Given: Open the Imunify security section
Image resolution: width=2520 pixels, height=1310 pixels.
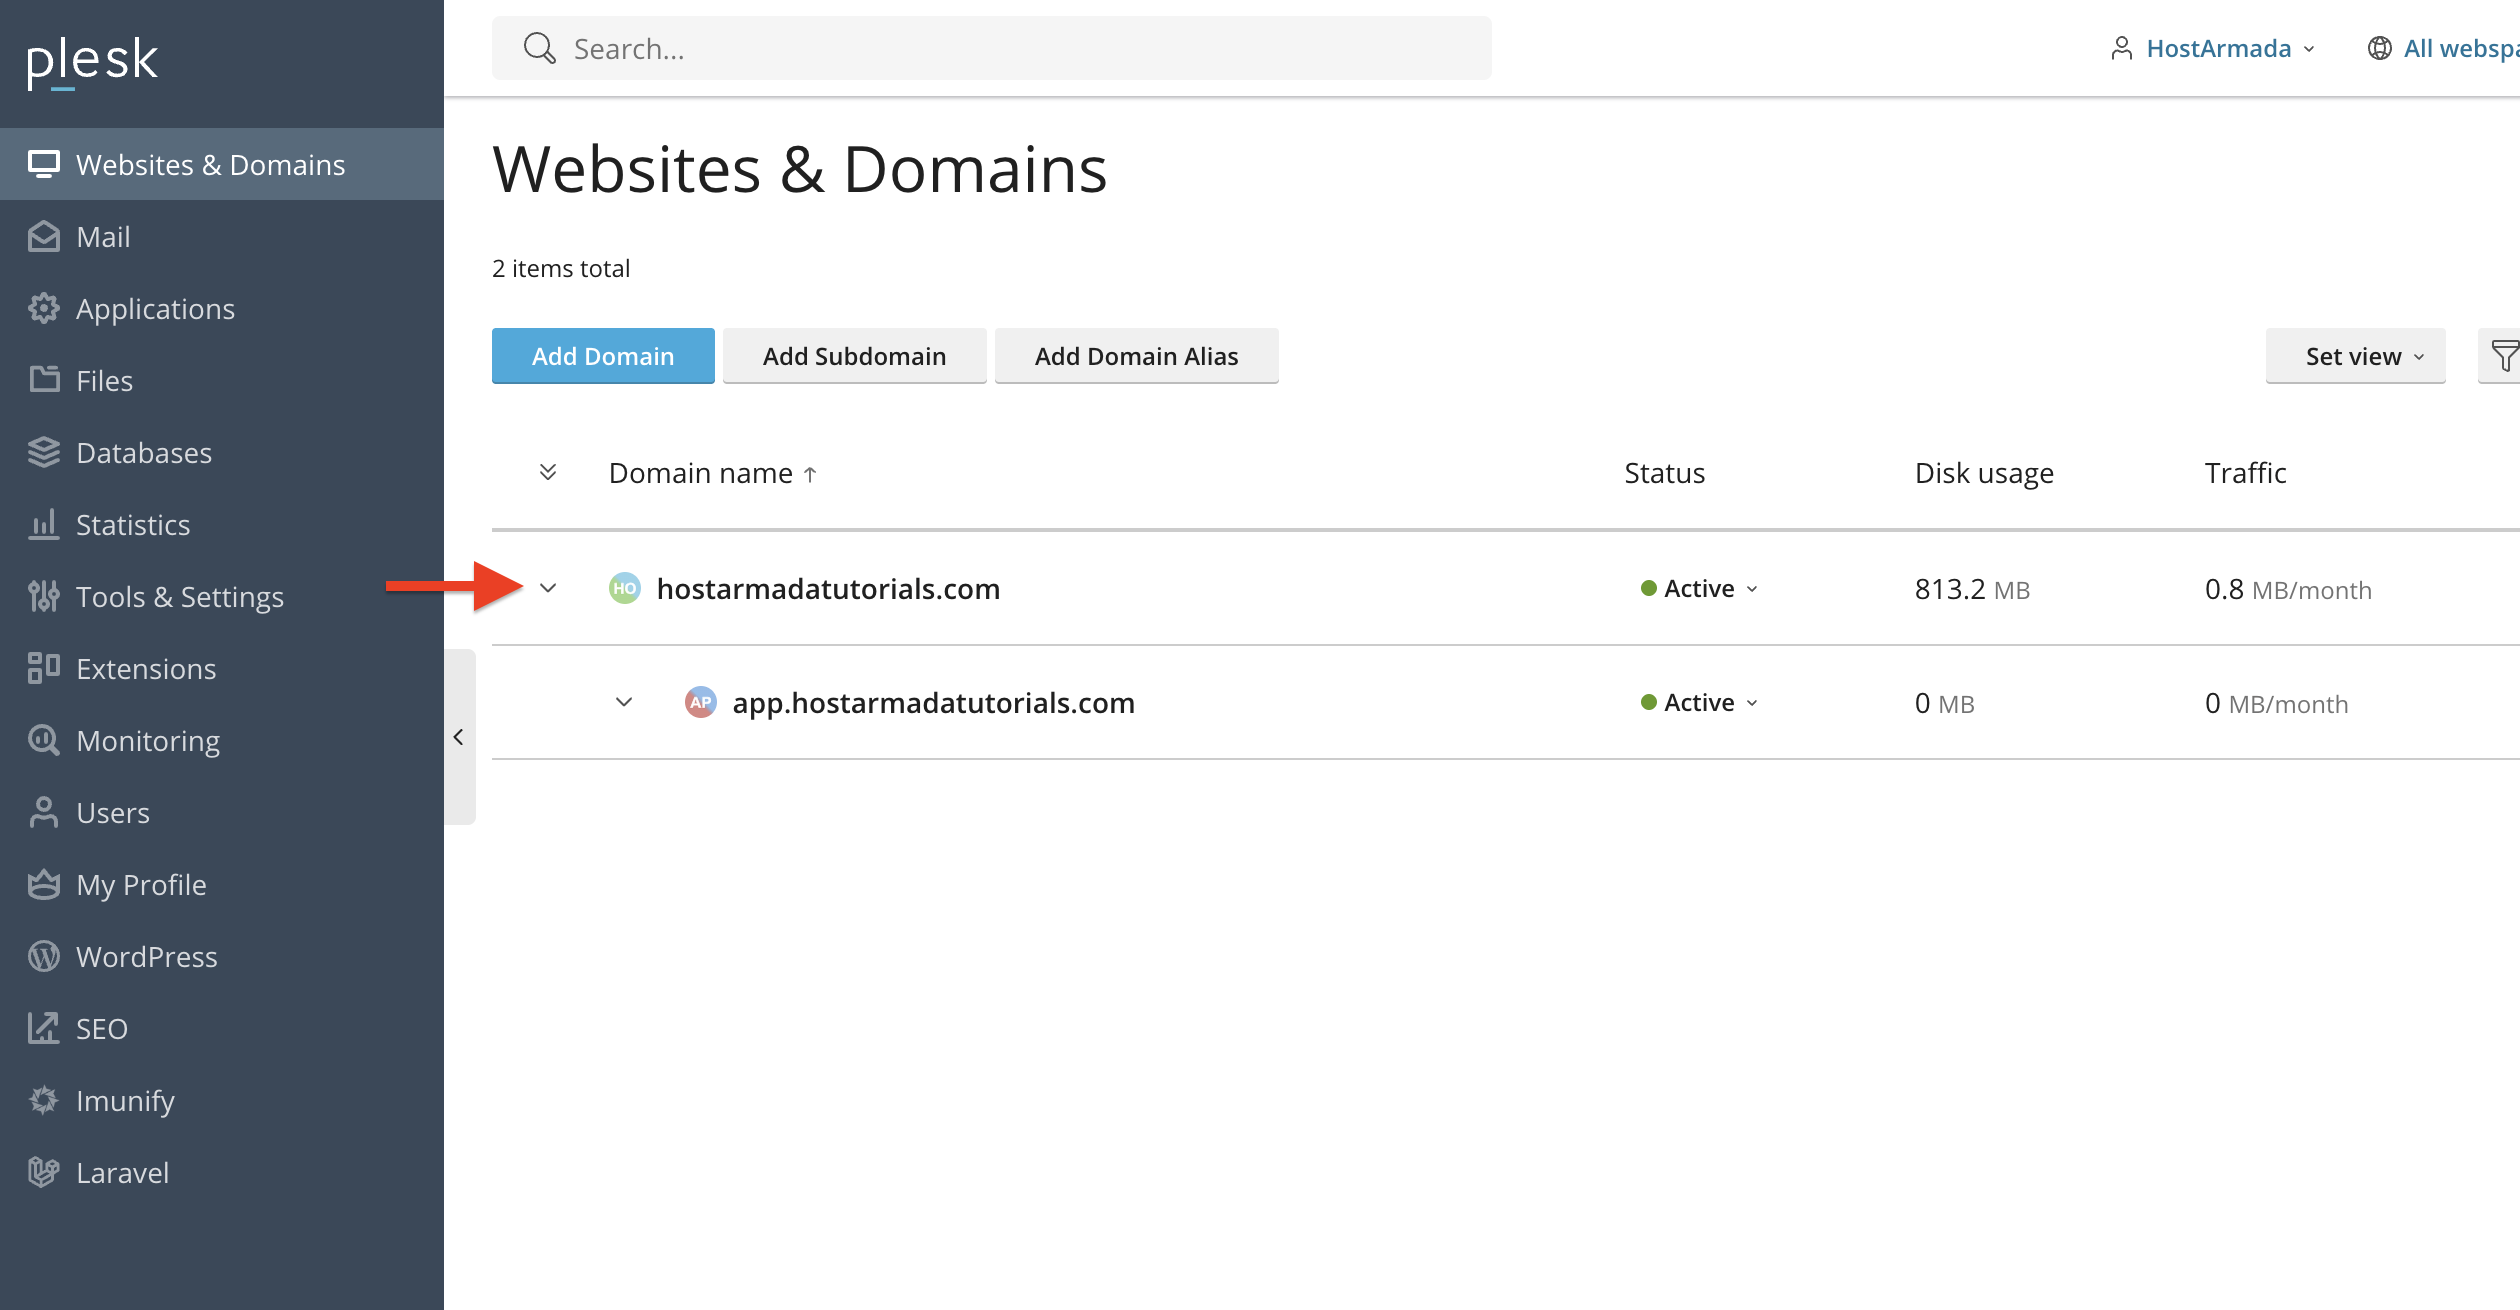Looking at the screenshot, I should pos(124,1100).
